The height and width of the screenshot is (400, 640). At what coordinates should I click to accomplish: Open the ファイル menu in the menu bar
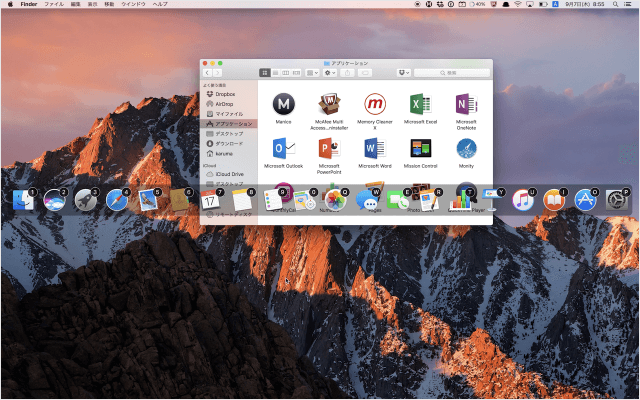pos(54,4)
